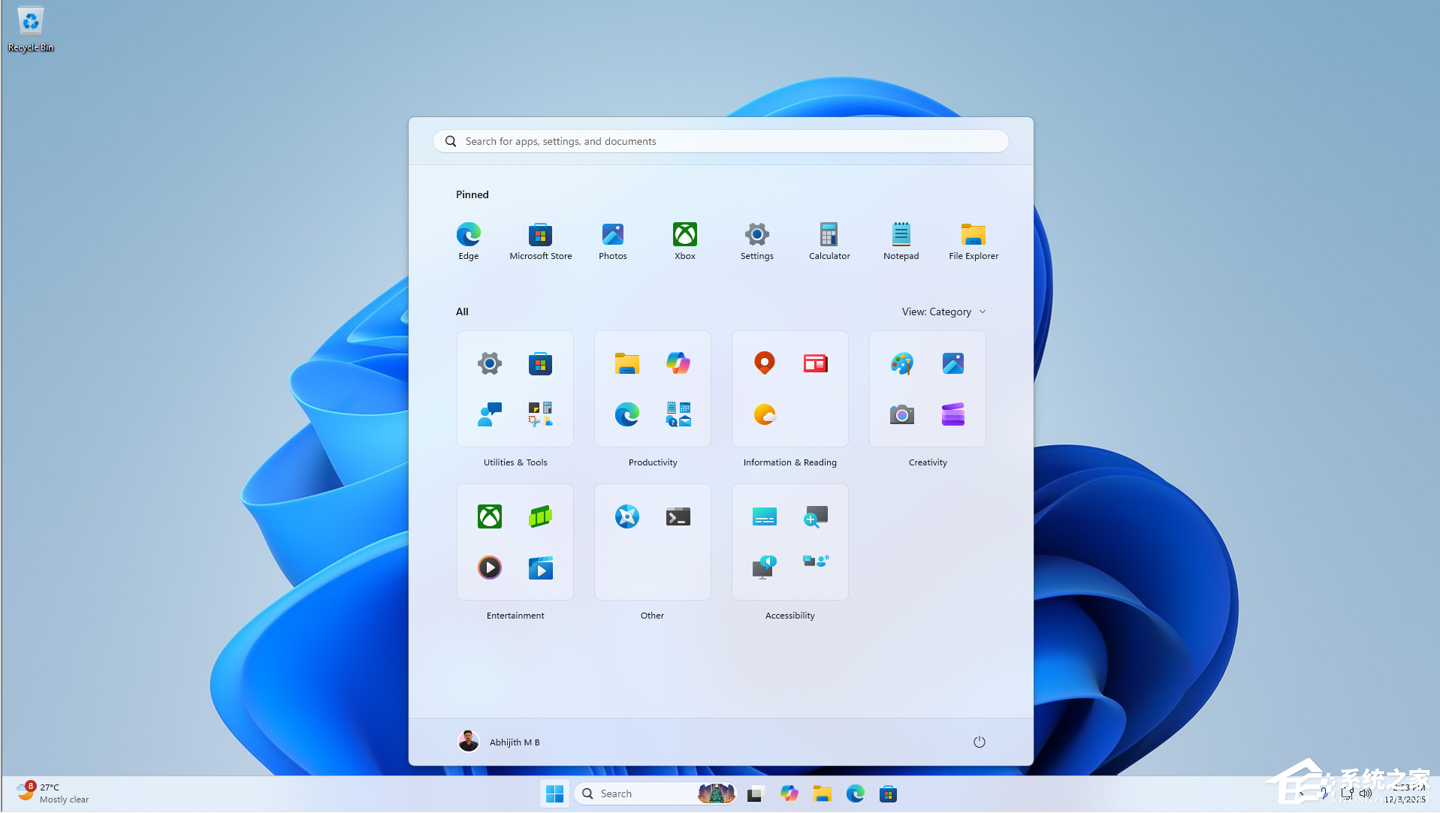Launch Magnifier in Accessibility category
The height and width of the screenshot is (813, 1440).
(816, 516)
